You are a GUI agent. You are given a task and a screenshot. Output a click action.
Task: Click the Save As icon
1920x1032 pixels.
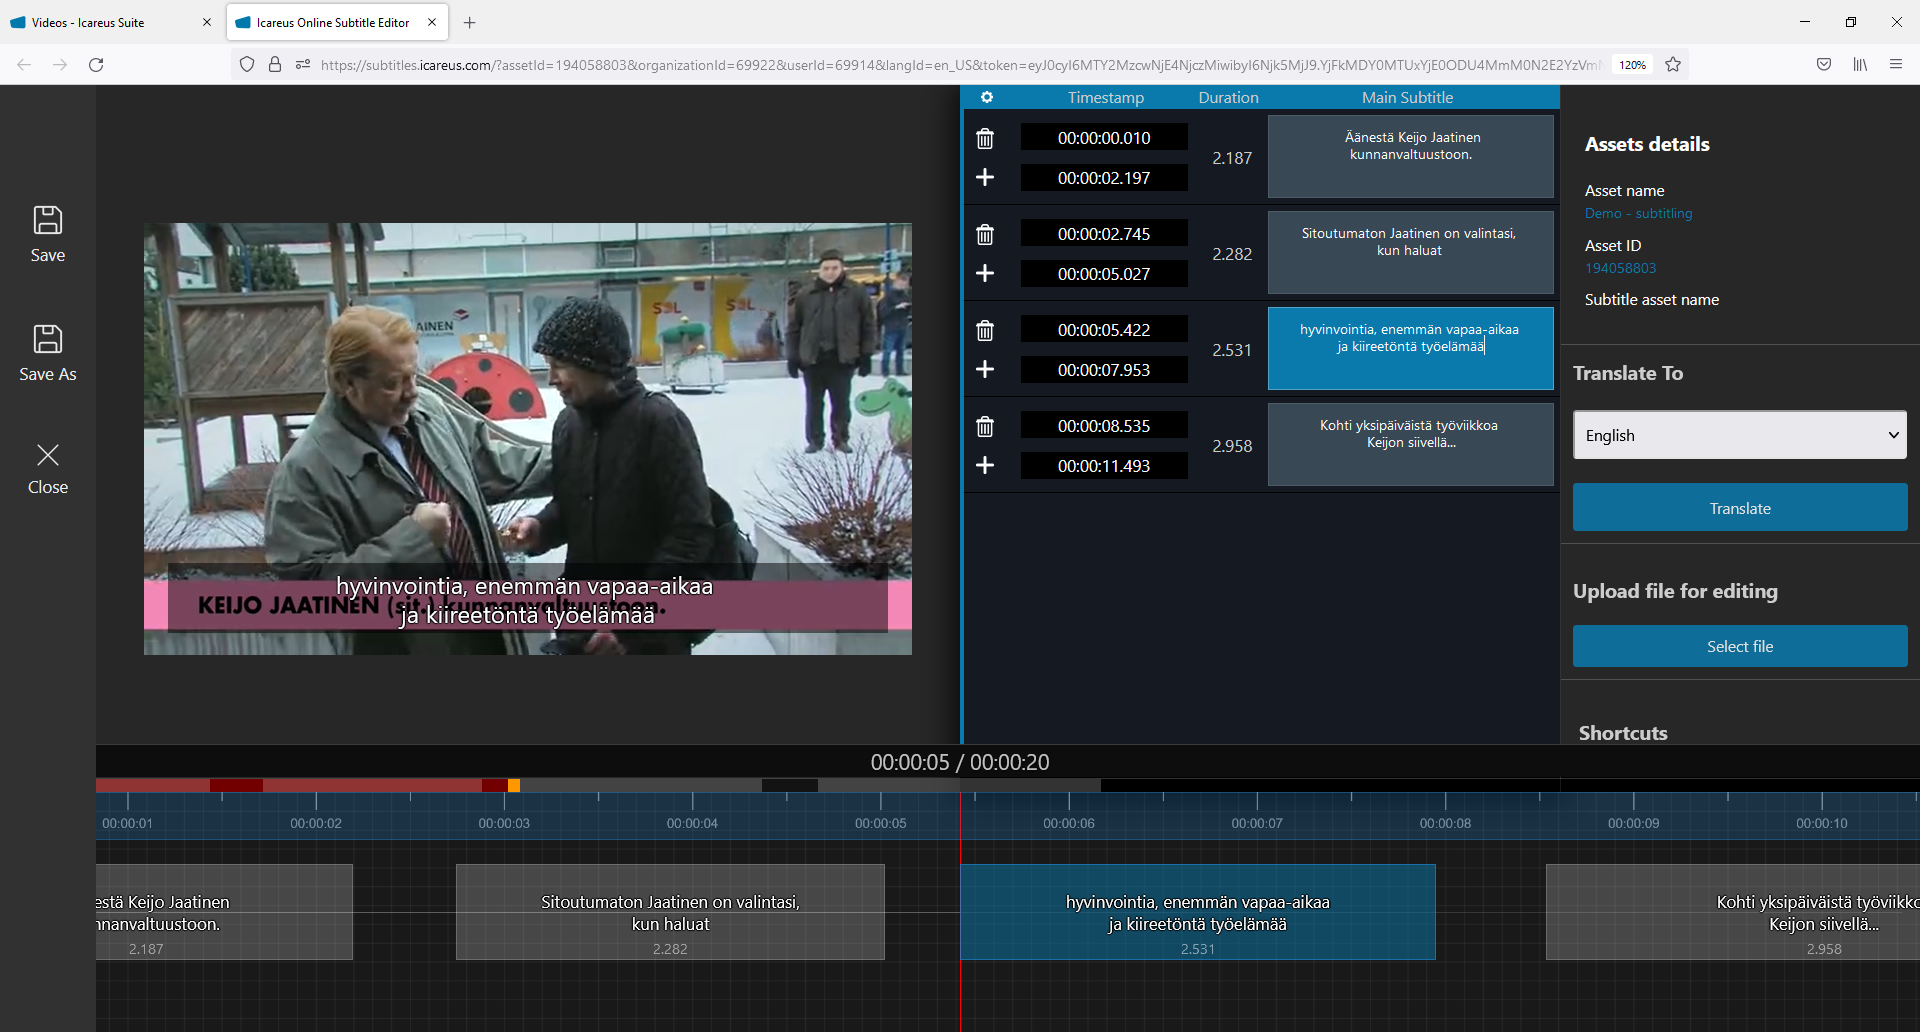[x=47, y=340]
